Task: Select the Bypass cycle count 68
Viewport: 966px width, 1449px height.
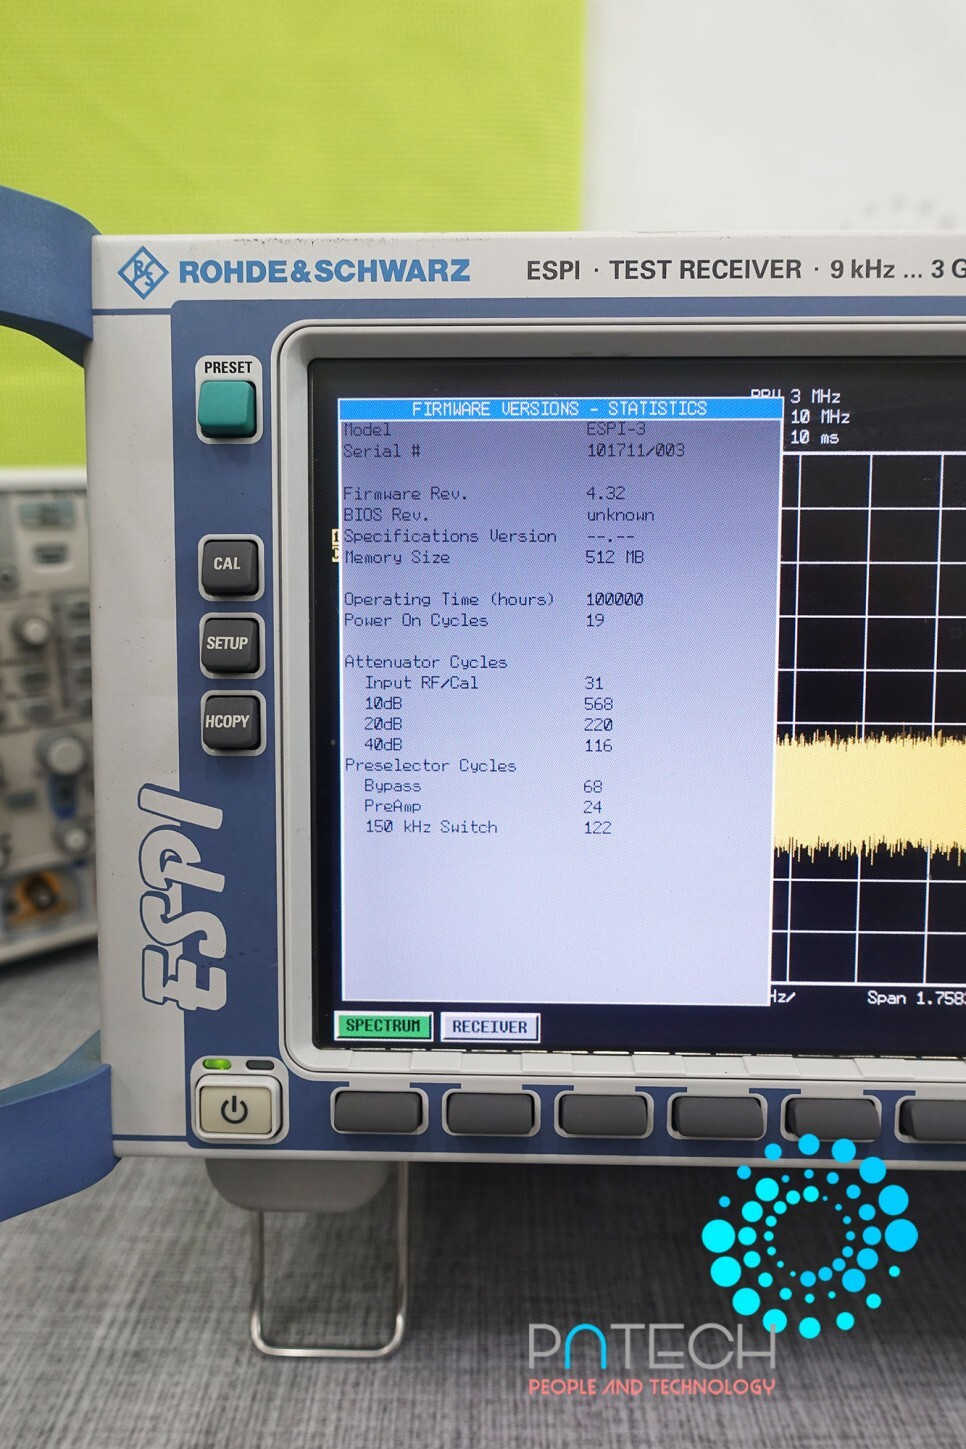Action: pos(593,787)
